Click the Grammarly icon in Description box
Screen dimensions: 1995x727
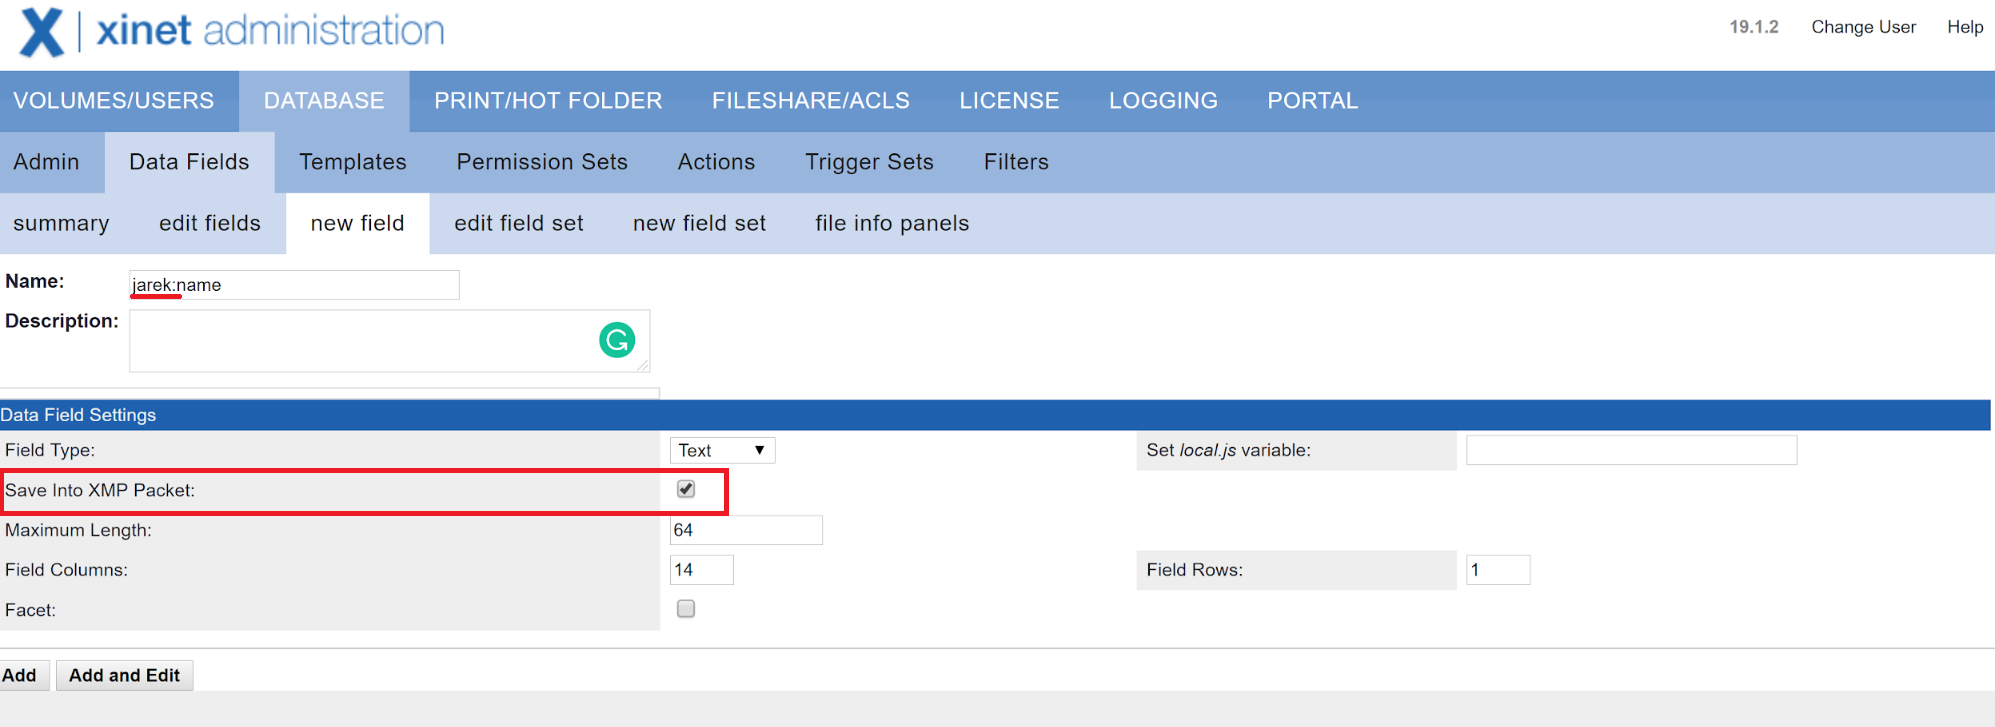pos(617,340)
